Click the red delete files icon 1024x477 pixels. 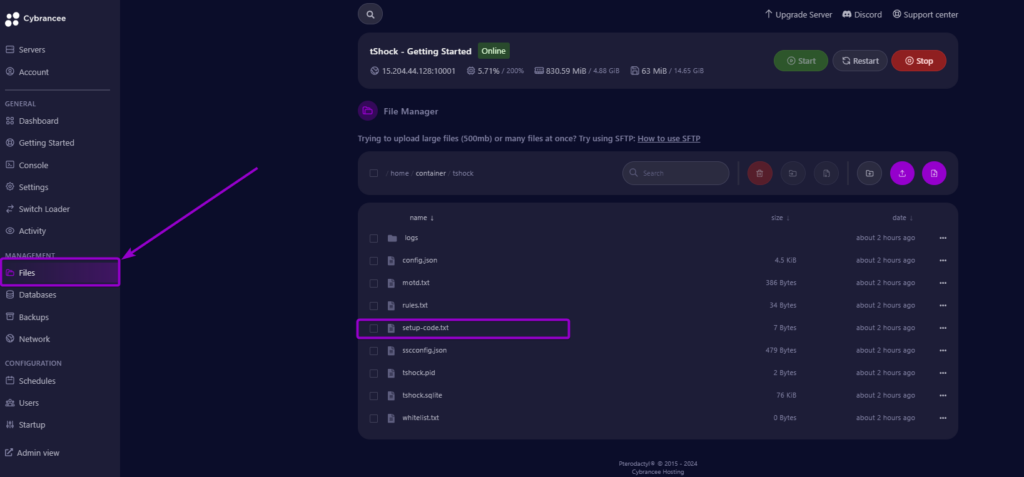tap(760, 173)
